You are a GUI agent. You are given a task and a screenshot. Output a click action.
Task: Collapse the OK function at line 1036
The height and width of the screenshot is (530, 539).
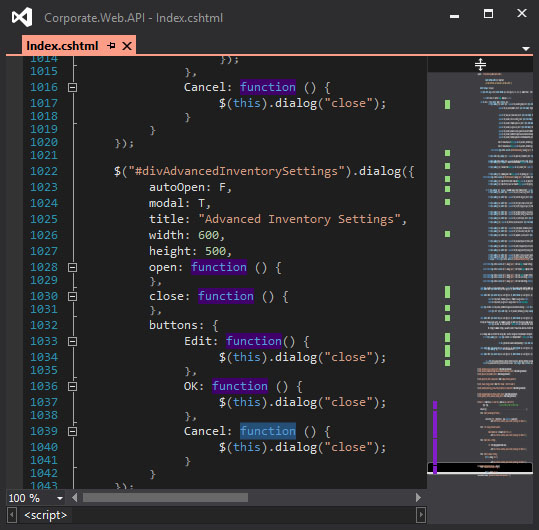tap(72, 386)
